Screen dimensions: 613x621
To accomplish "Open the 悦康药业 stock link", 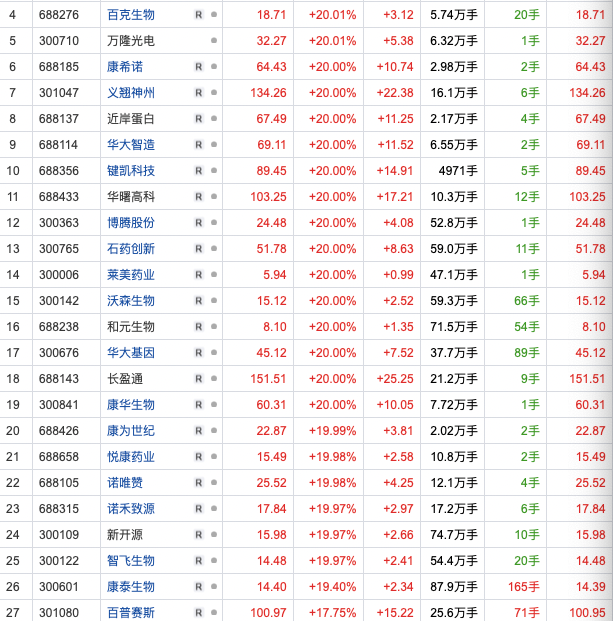I will point(131,457).
